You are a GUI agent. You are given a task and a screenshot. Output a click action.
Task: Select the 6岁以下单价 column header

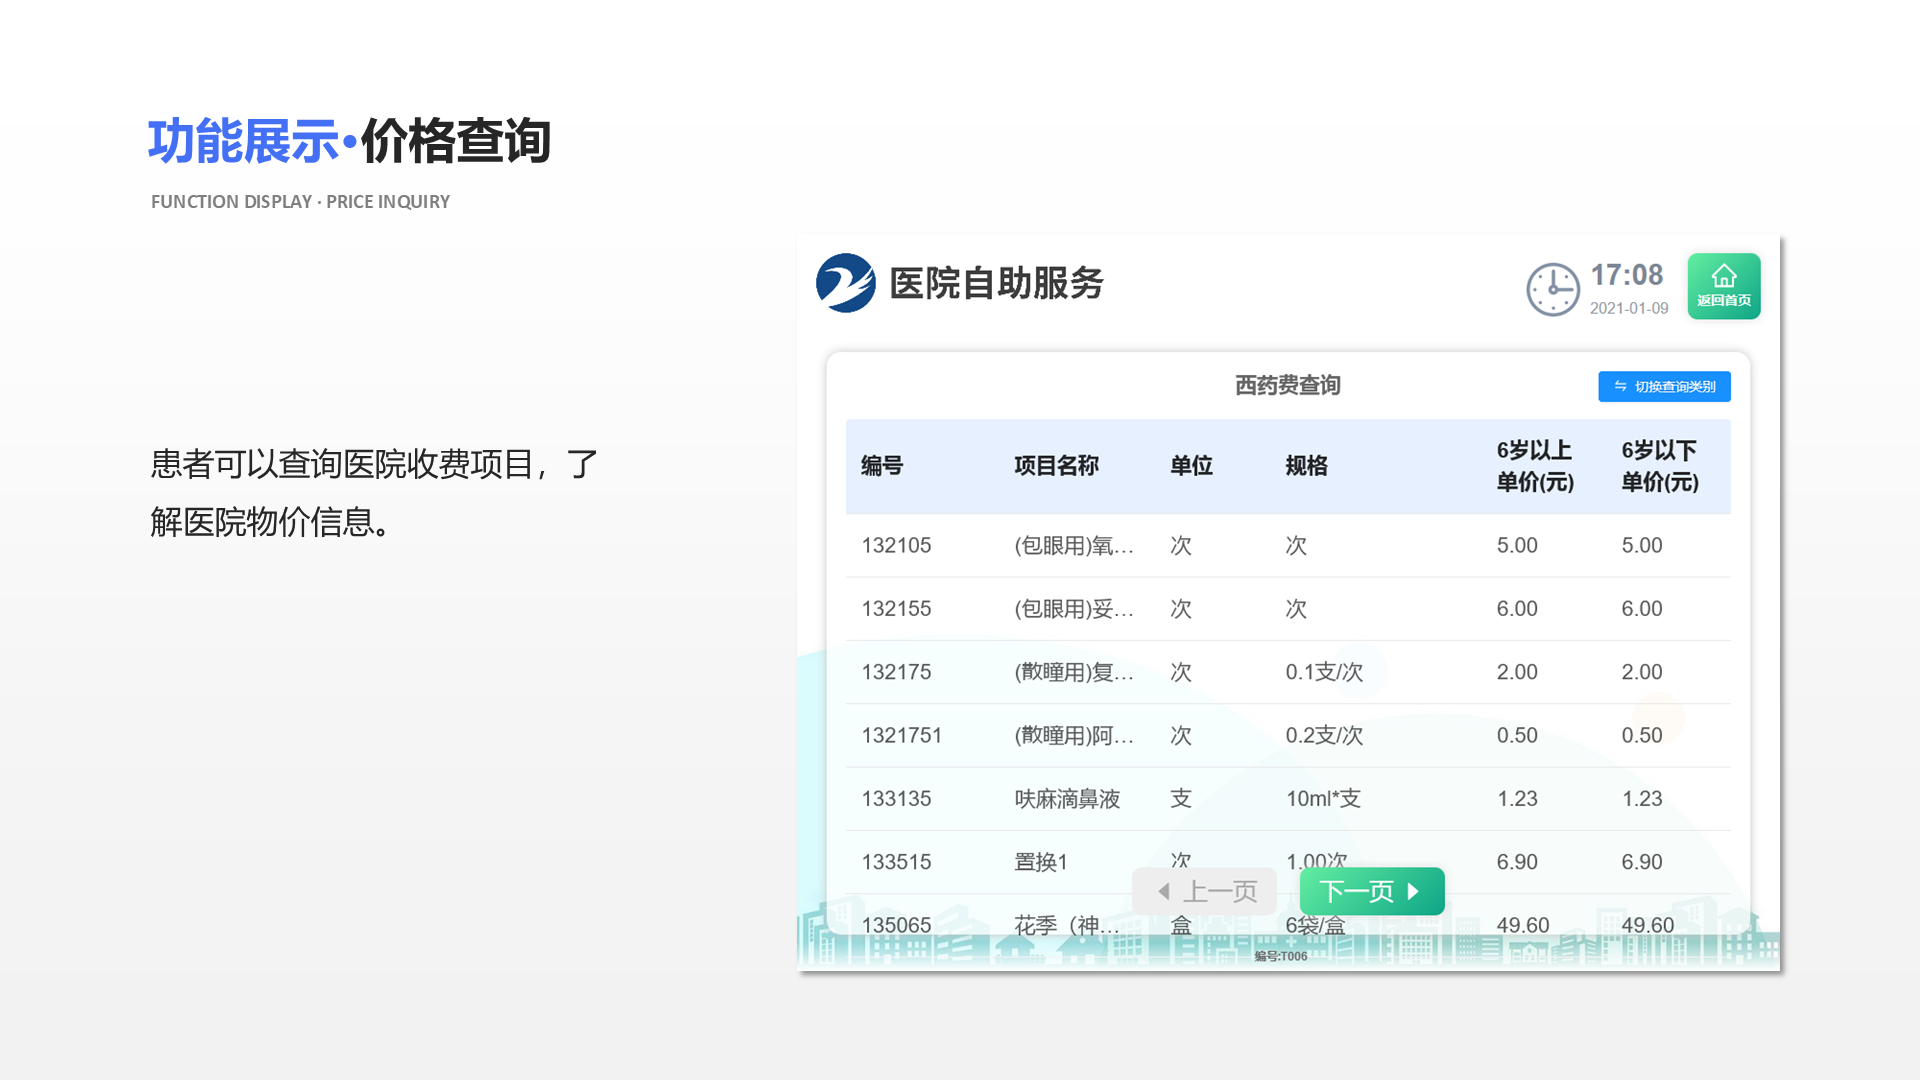(x=1660, y=466)
